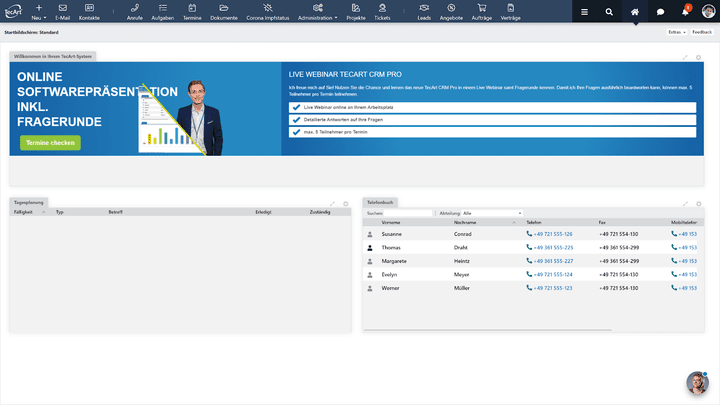Image resolution: width=720 pixels, height=405 pixels.
Task: Open the Termine calendar module
Action: [192, 12]
